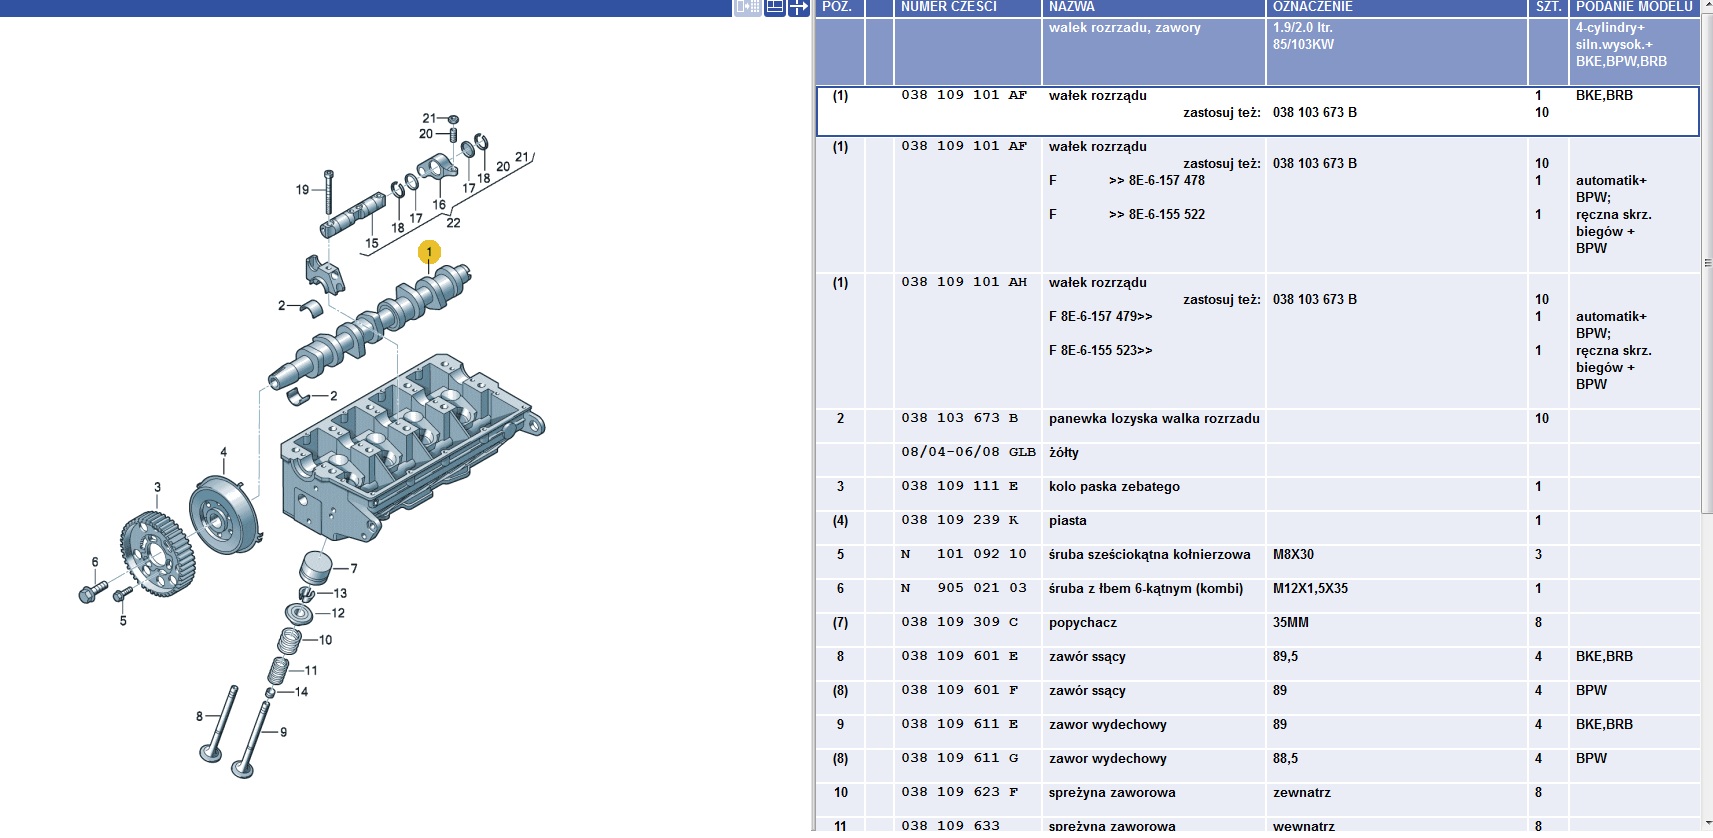The height and width of the screenshot is (838, 1713).
Task: Click callout 12 in the diagram
Action: point(338,613)
